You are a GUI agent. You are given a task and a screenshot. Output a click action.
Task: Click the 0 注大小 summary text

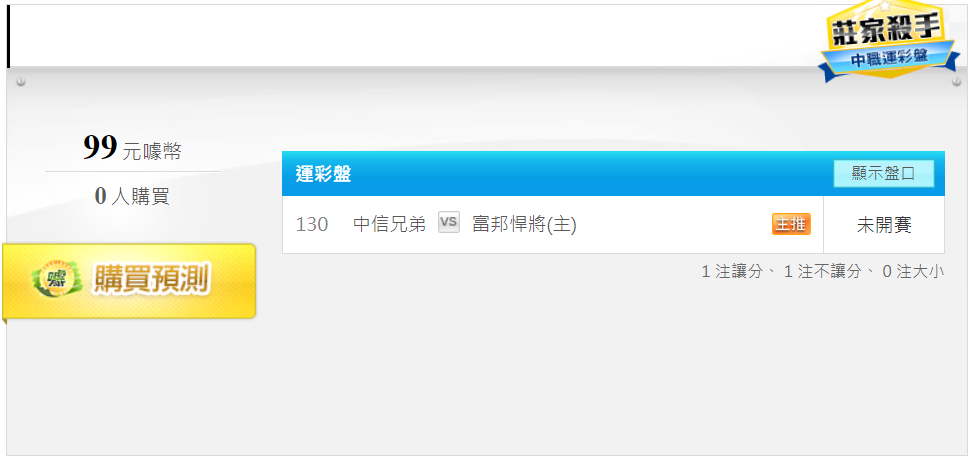click(913, 272)
